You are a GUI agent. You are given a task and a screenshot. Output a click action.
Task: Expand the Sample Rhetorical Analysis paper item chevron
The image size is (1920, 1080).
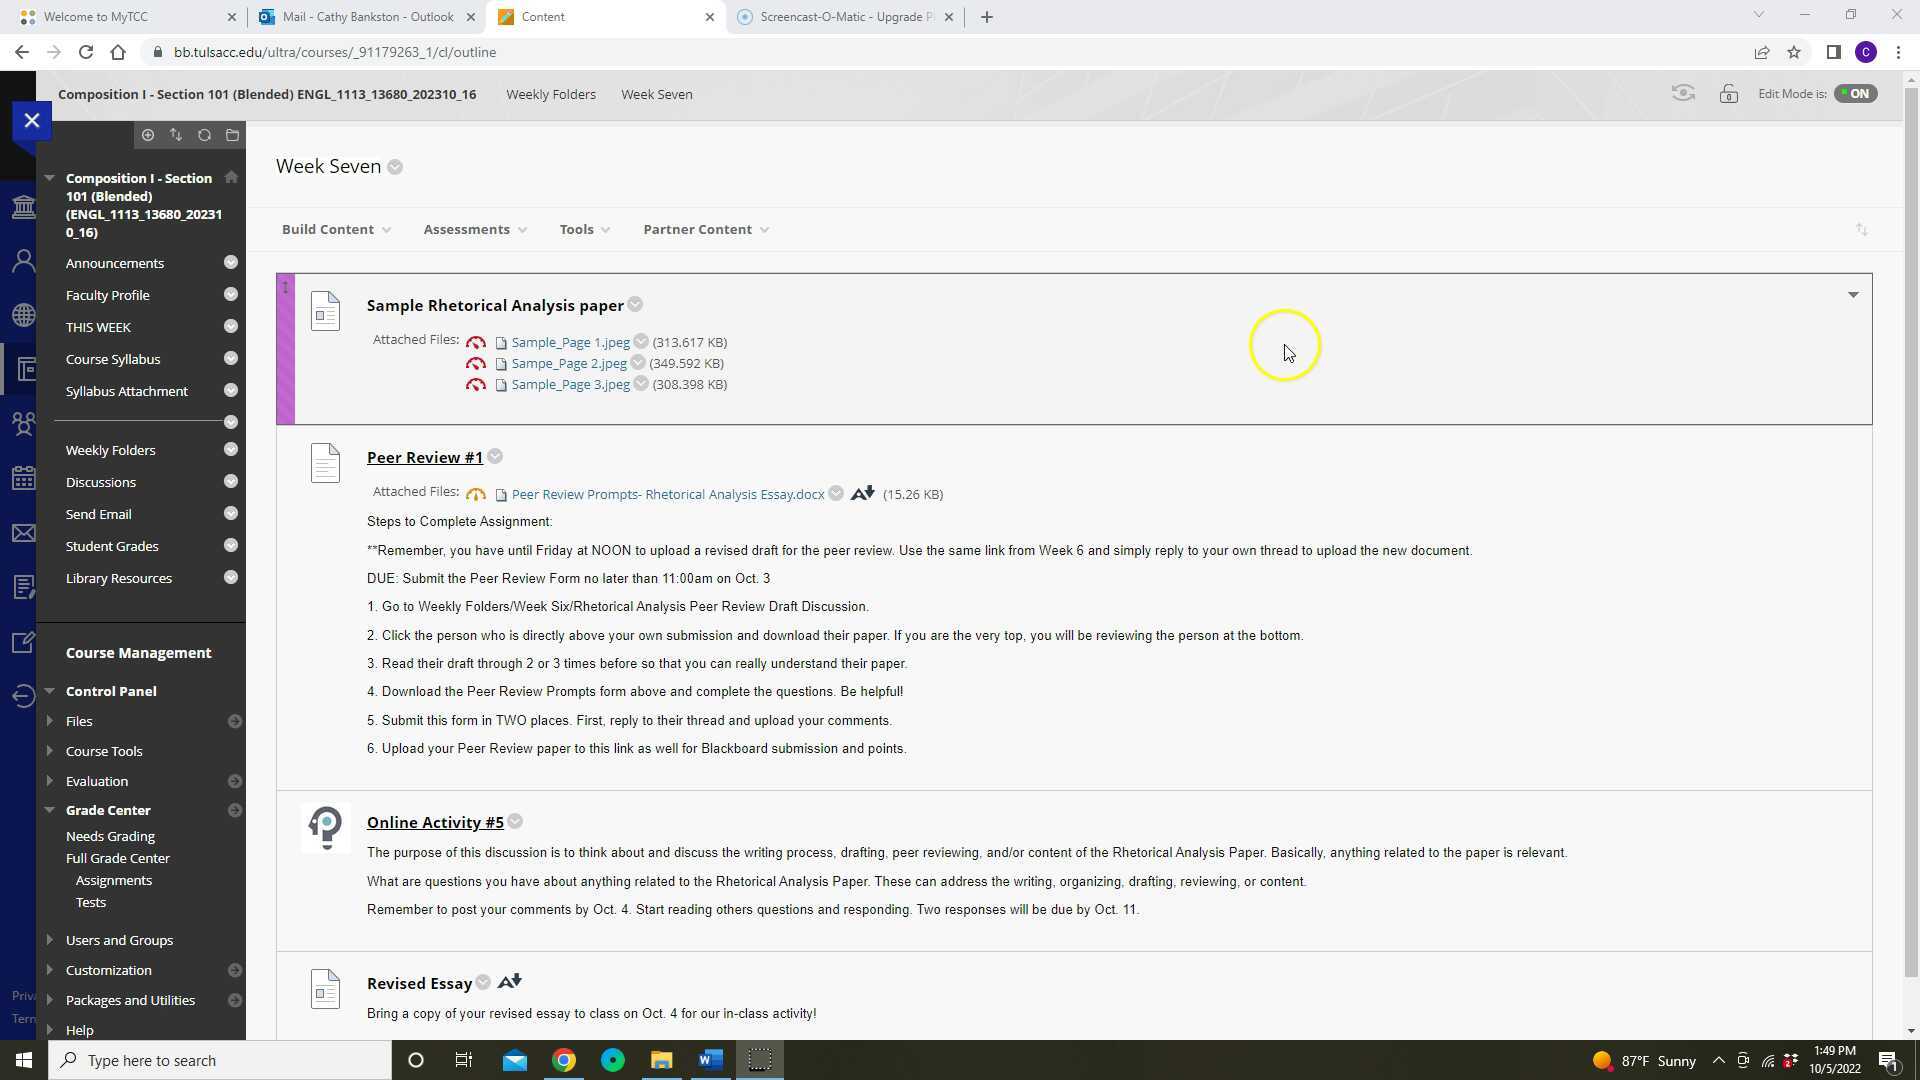(x=1852, y=295)
